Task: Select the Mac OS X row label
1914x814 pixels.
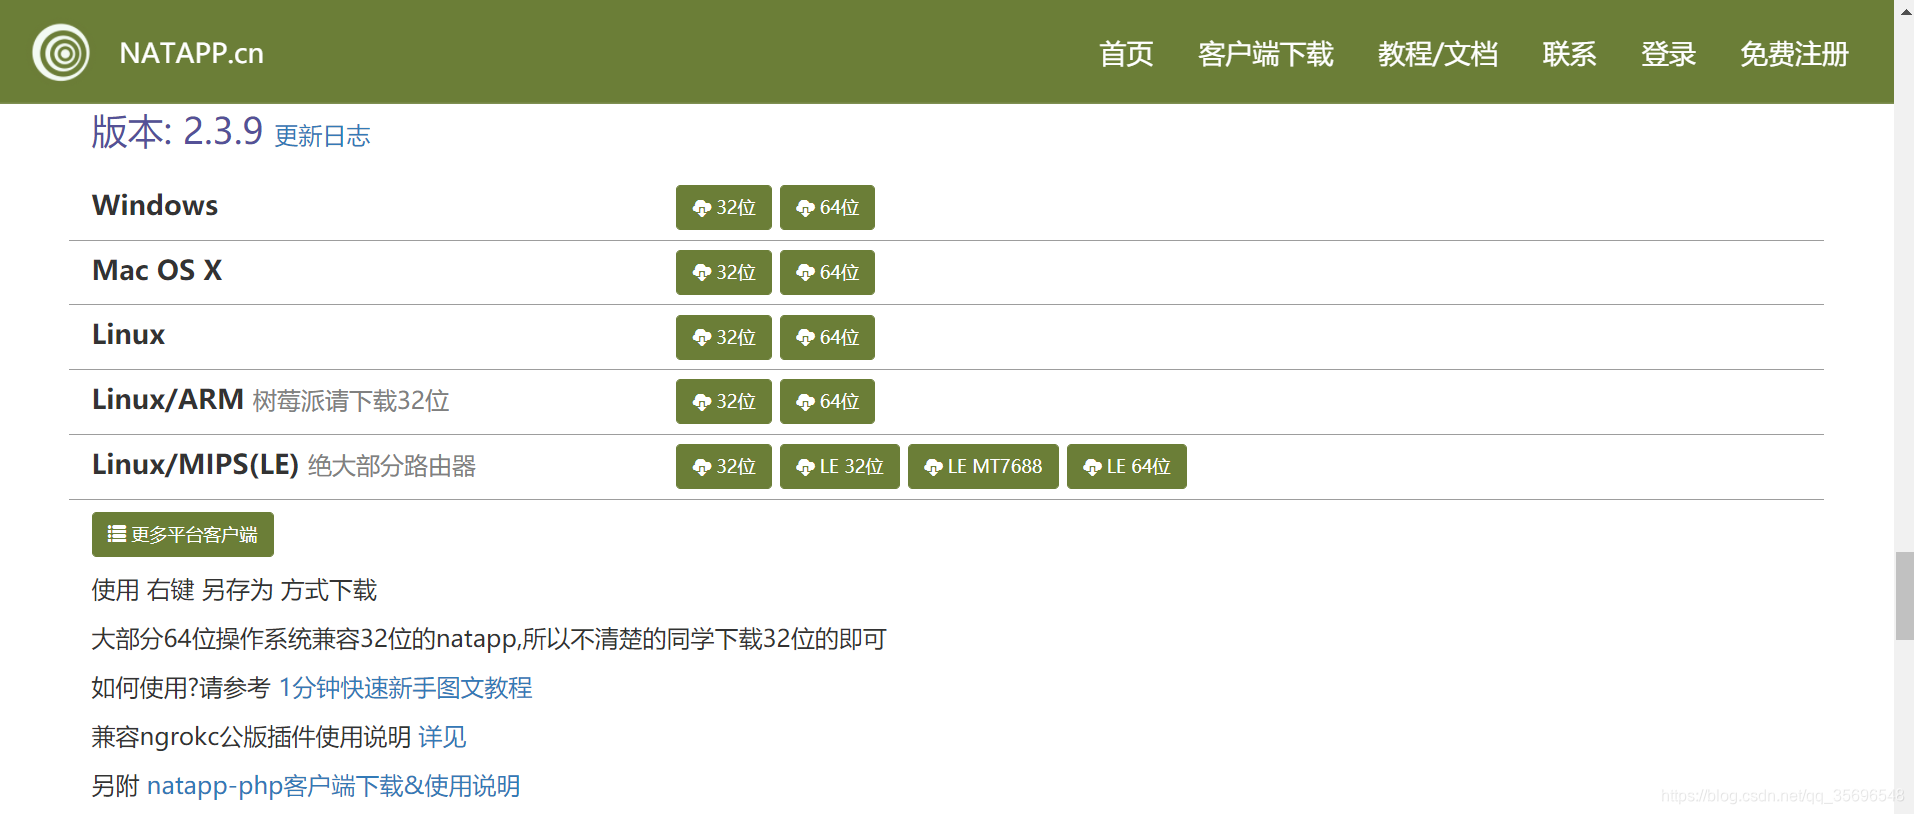Action: pyautogui.click(x=157, y=270)
